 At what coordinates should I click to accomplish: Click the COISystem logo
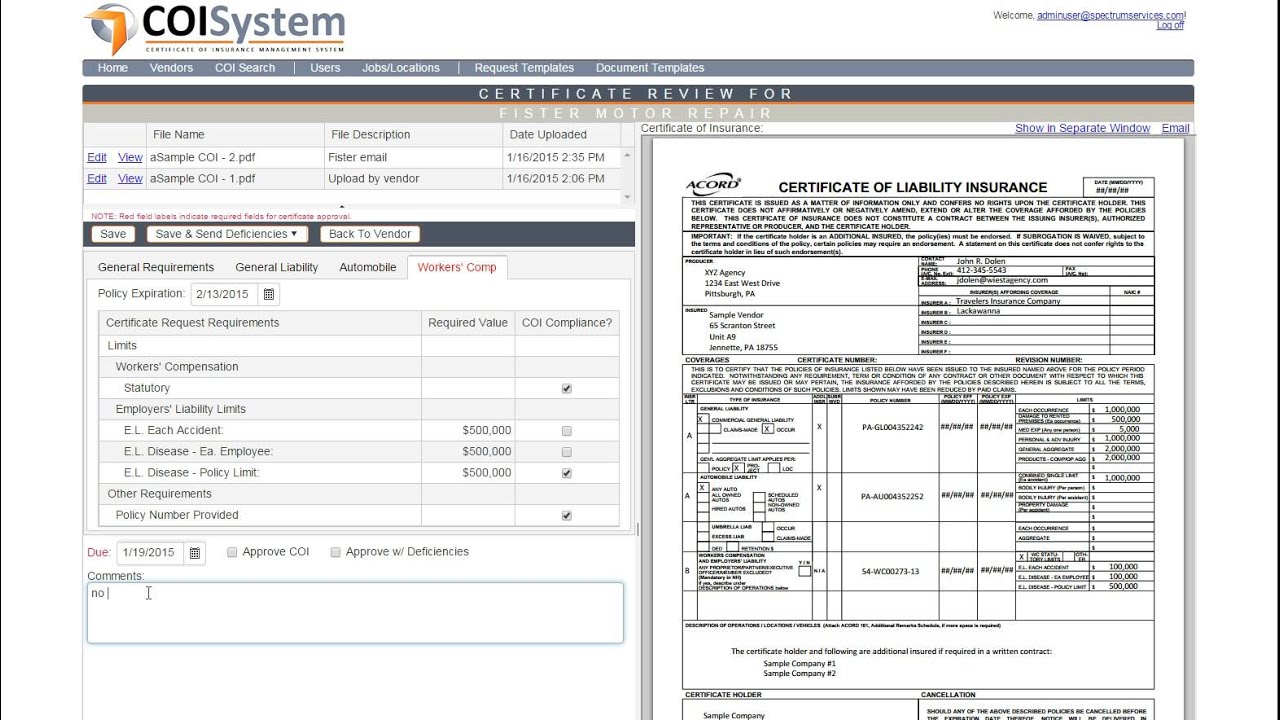point(215,29)
